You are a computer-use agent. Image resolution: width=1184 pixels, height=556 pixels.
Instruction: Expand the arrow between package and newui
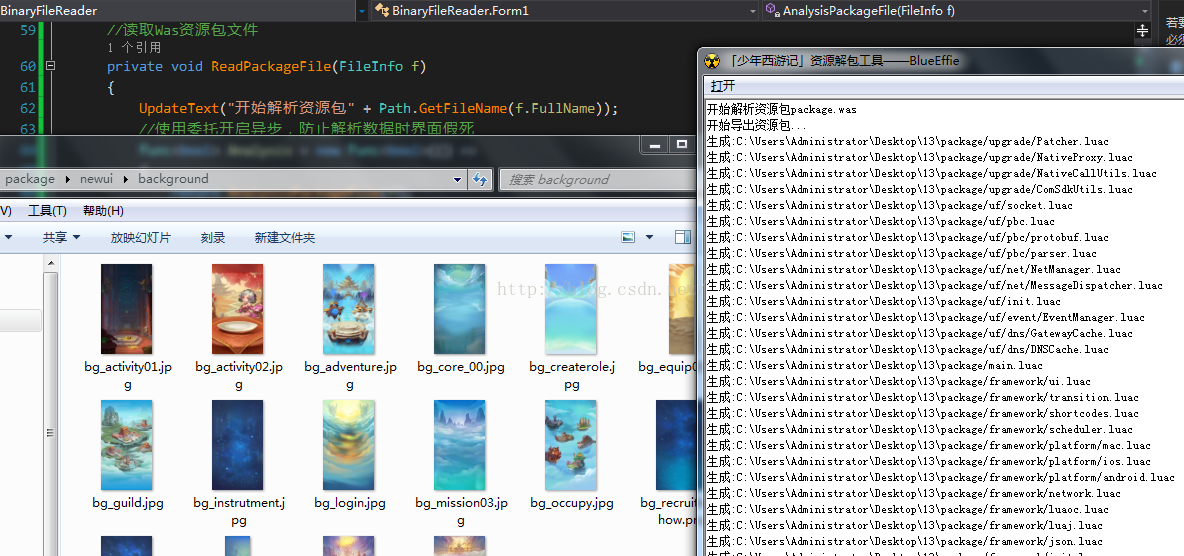click(x=67, y=179)
